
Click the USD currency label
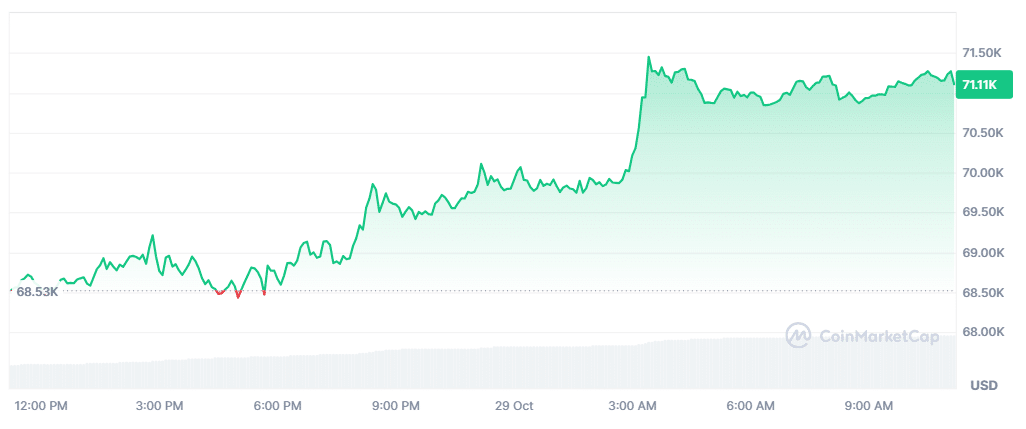[984, 385]
